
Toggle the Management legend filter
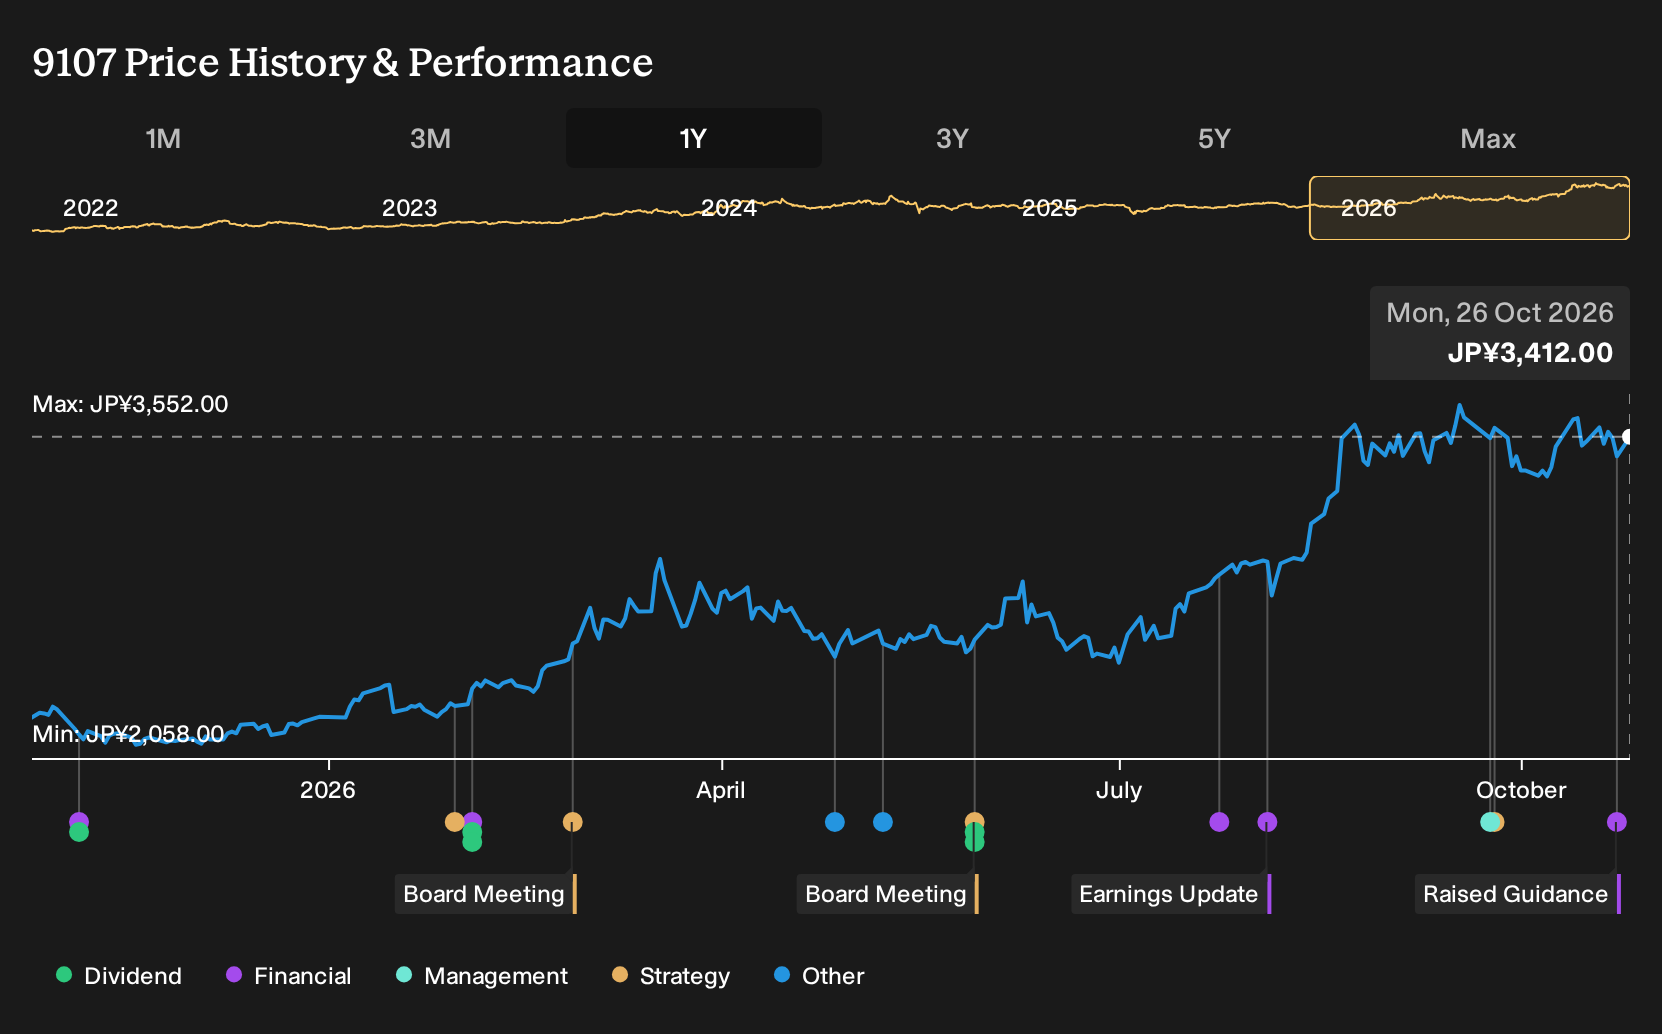[x=481, y=975]
